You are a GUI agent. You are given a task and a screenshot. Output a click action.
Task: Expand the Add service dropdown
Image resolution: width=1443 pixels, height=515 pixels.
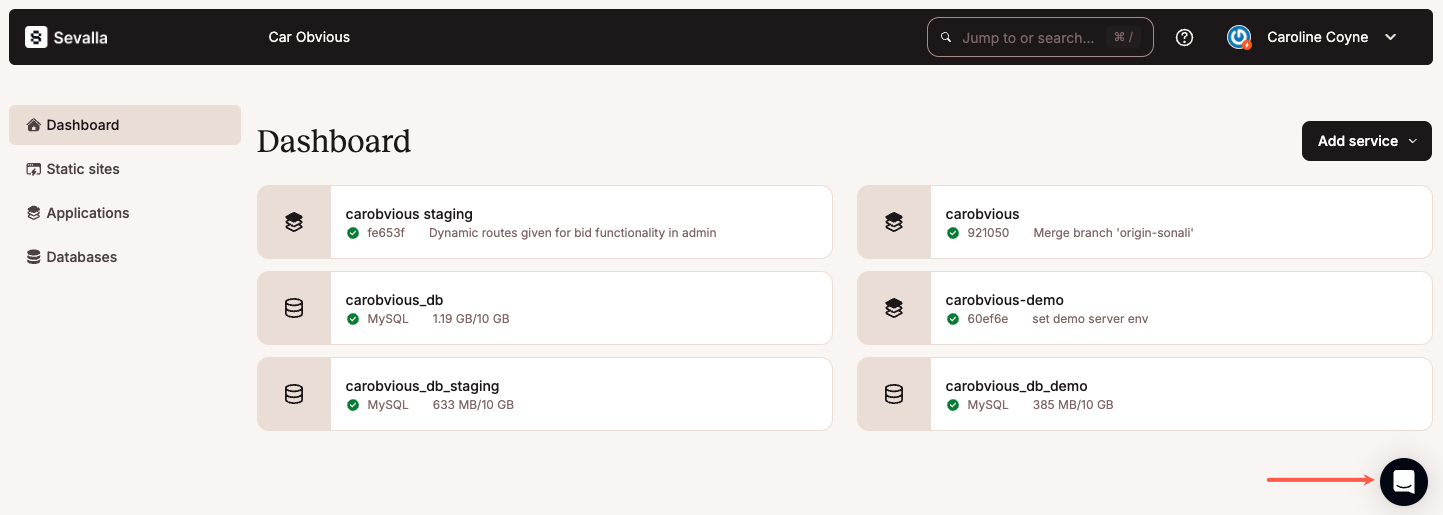point(1366,141)
